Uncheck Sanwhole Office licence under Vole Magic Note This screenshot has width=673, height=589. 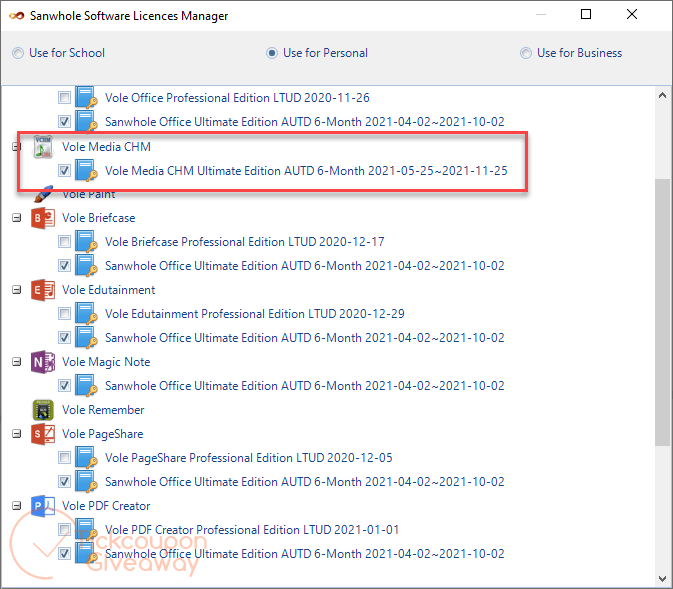64,386
